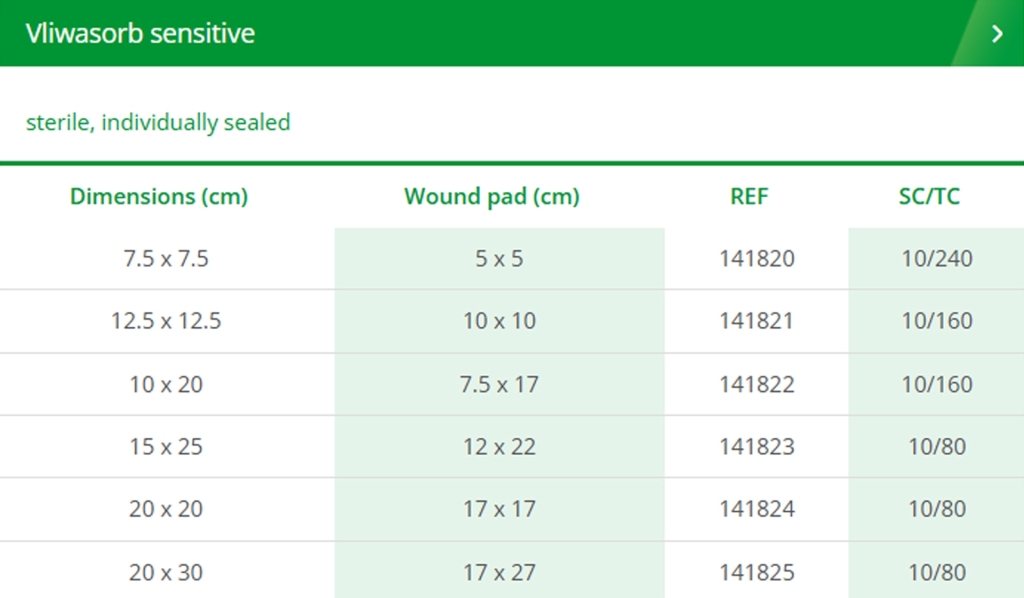Select the 12 x 22 wound pad cell
1024x598 pixels.
pyautogui.click(x=499, y=447)
